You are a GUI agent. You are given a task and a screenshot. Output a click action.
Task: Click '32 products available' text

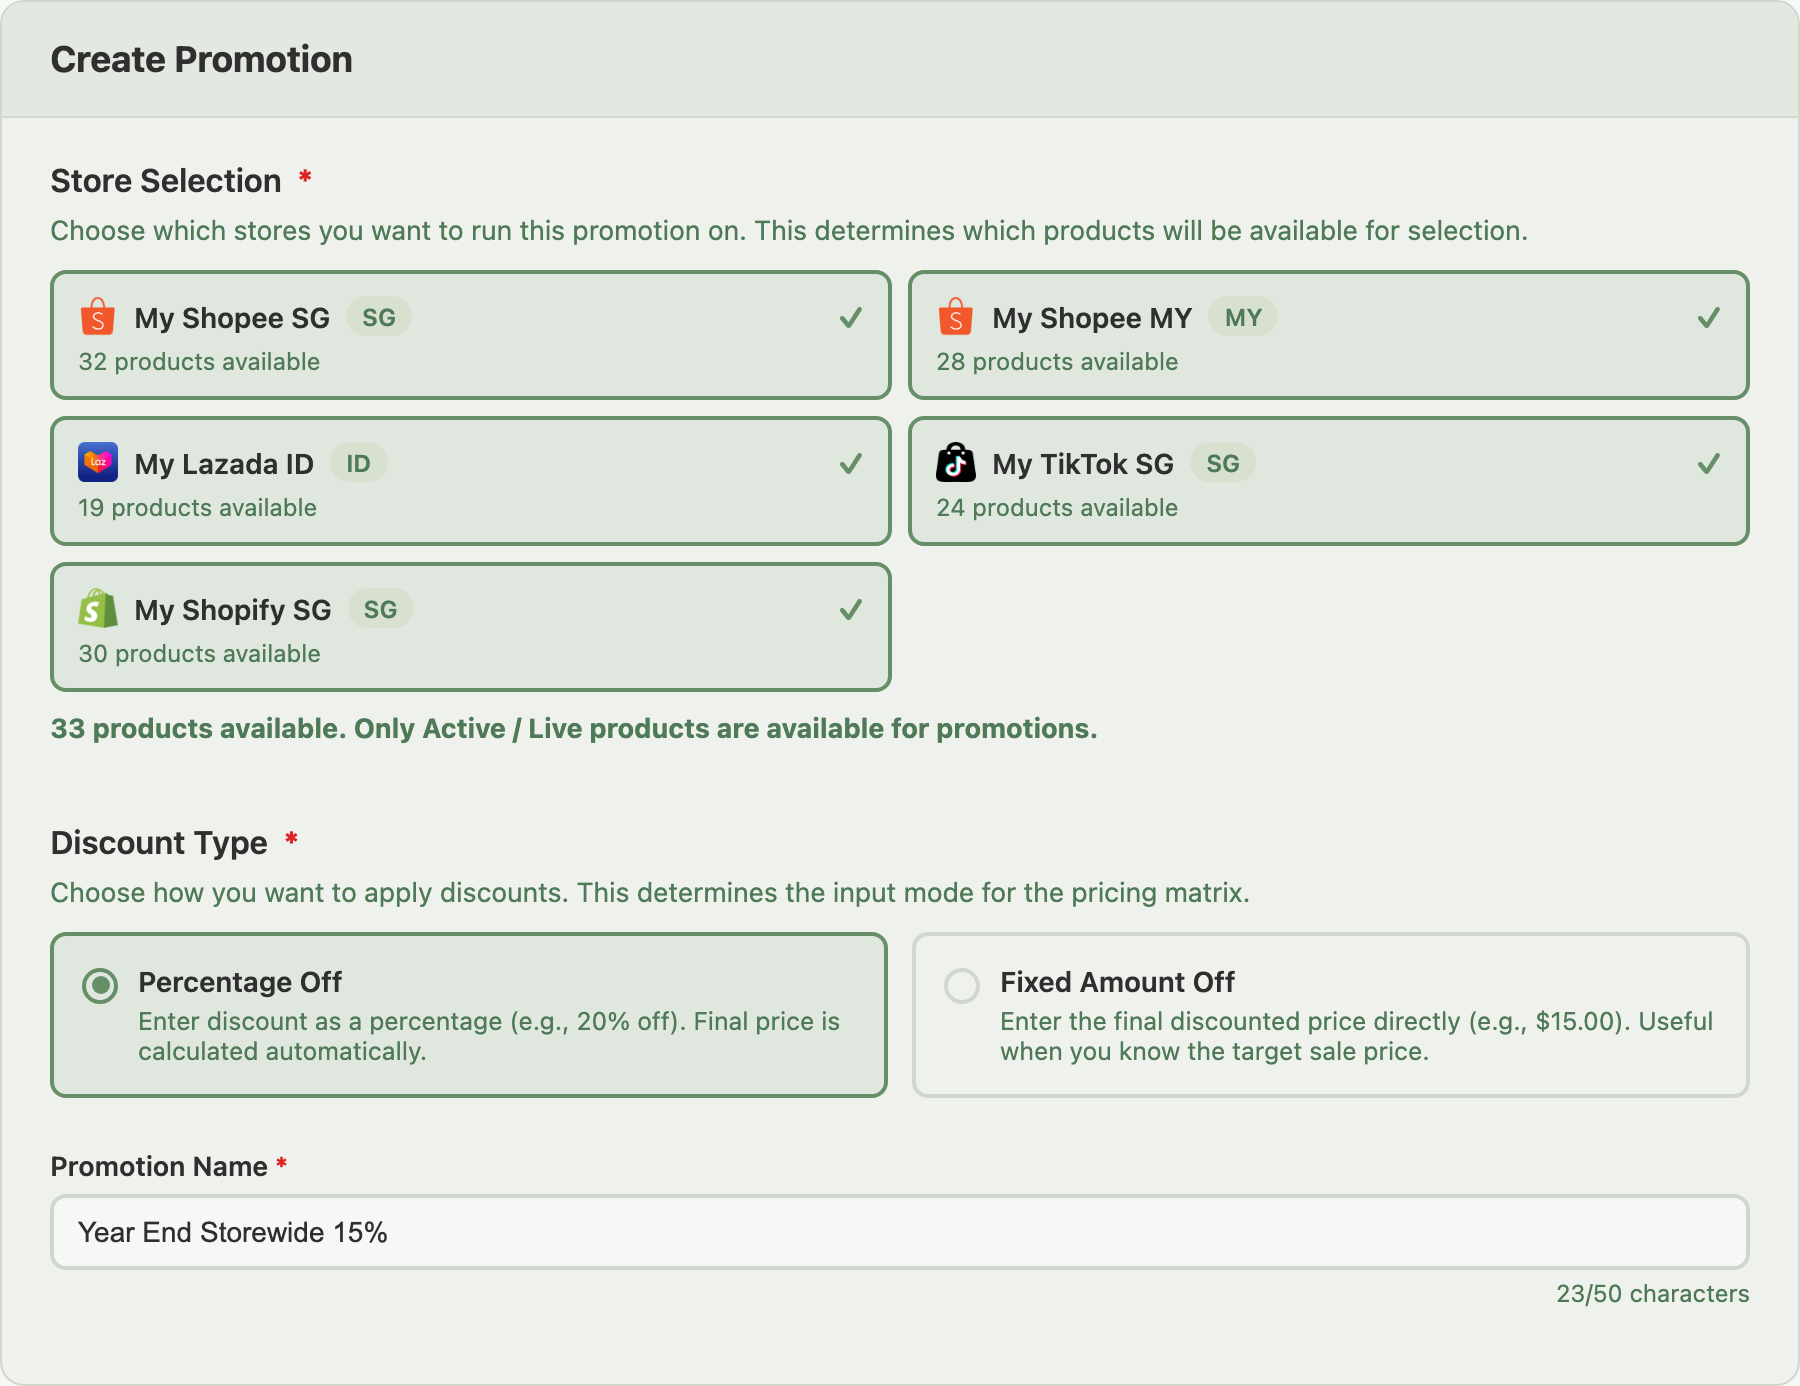[x=200, y=362]
